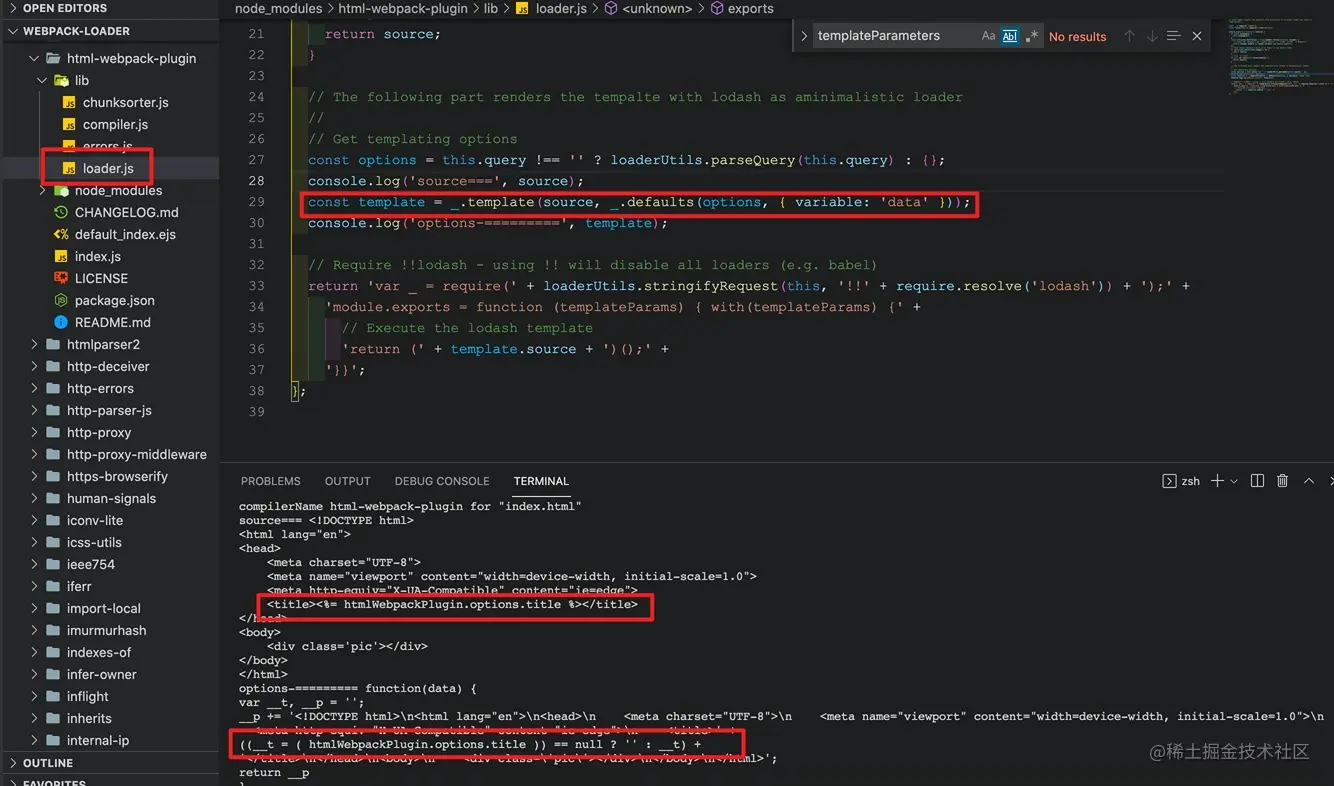Screen dimensions: 1334x786
Task: Click exports symbol in the breadcrumb
Action: point(750,8)
